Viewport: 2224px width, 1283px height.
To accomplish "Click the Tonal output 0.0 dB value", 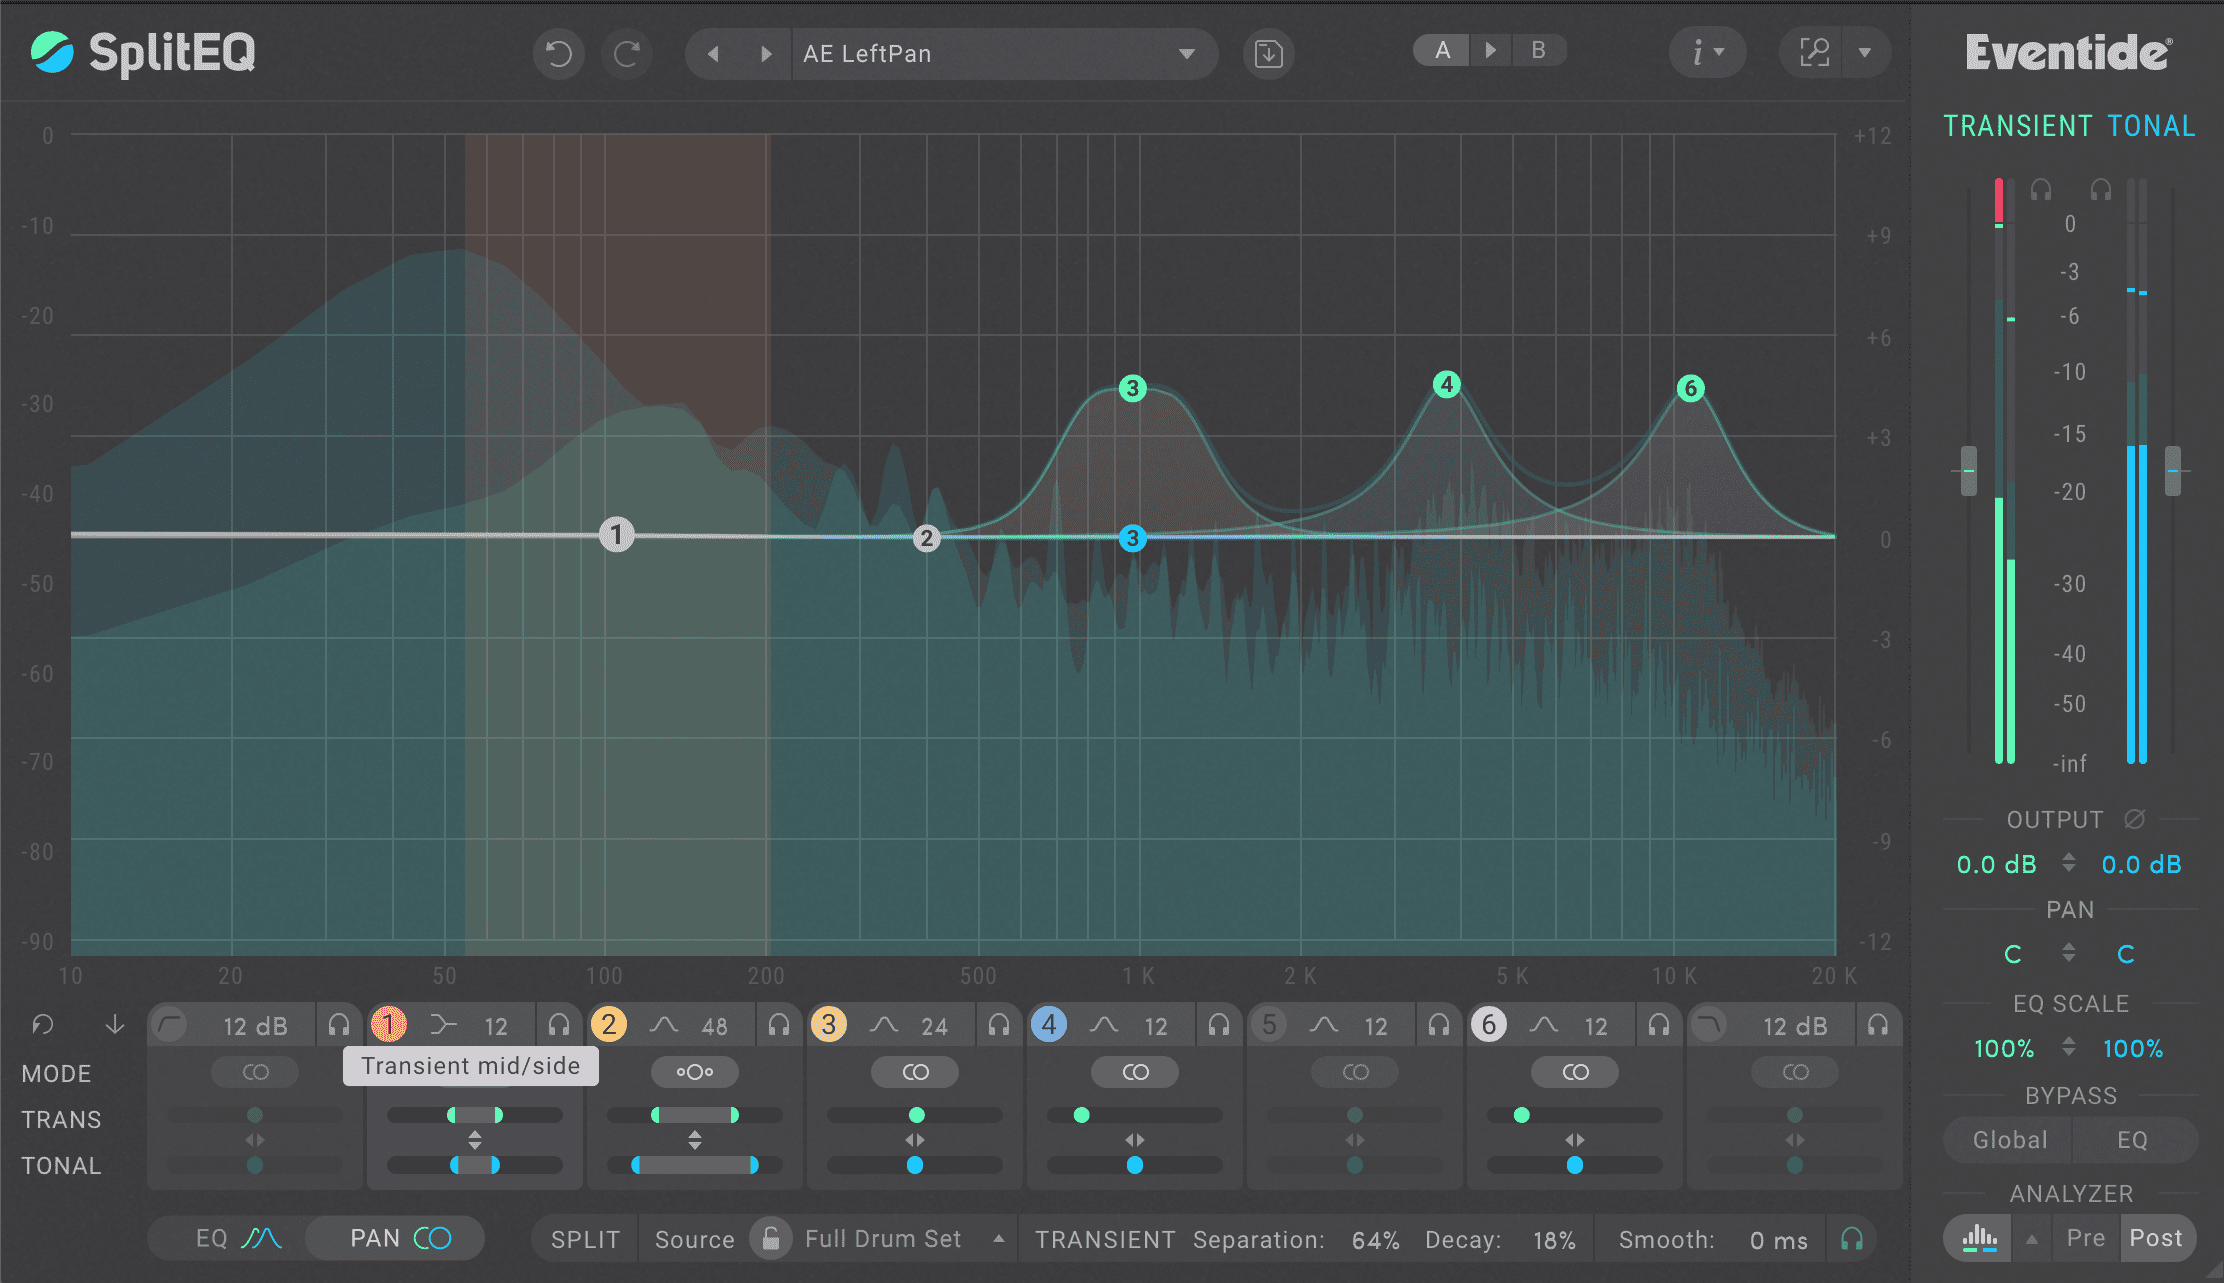I will (x=2141, y=864).
